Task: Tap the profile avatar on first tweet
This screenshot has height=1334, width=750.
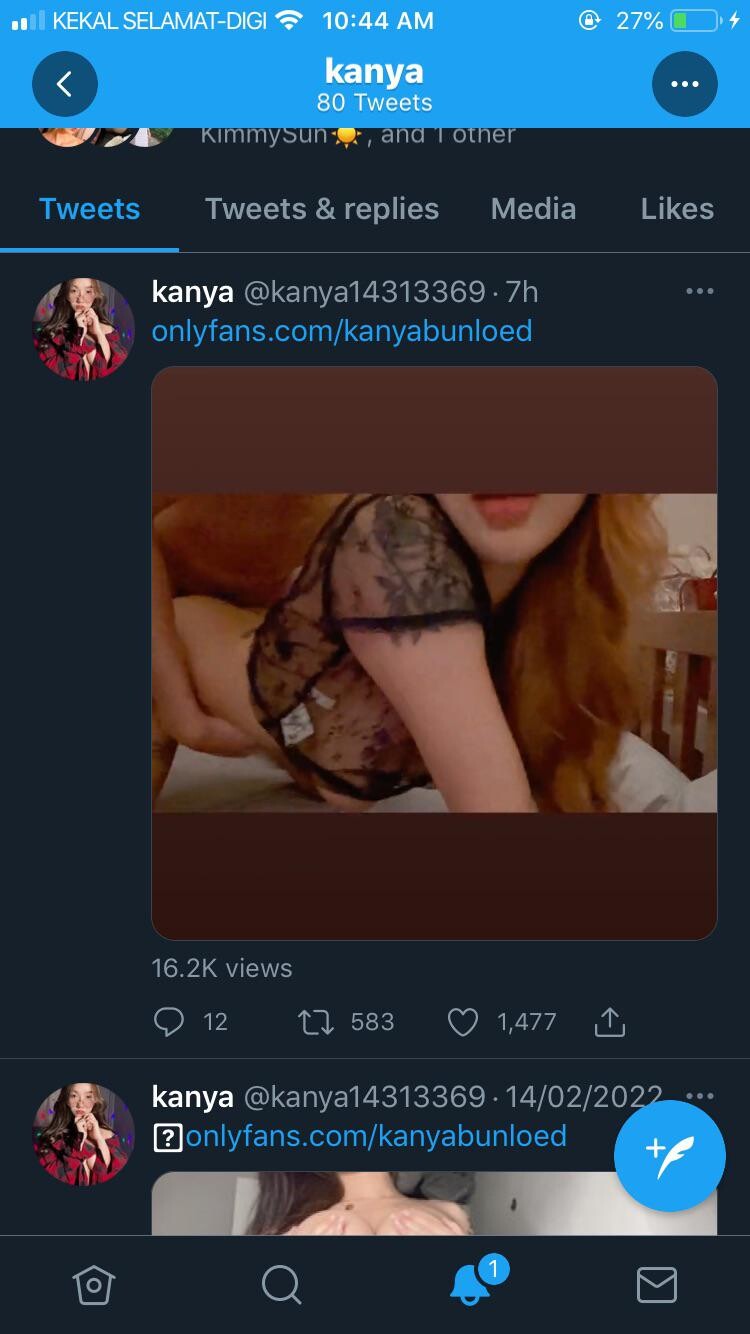Action: click(84, 329)
